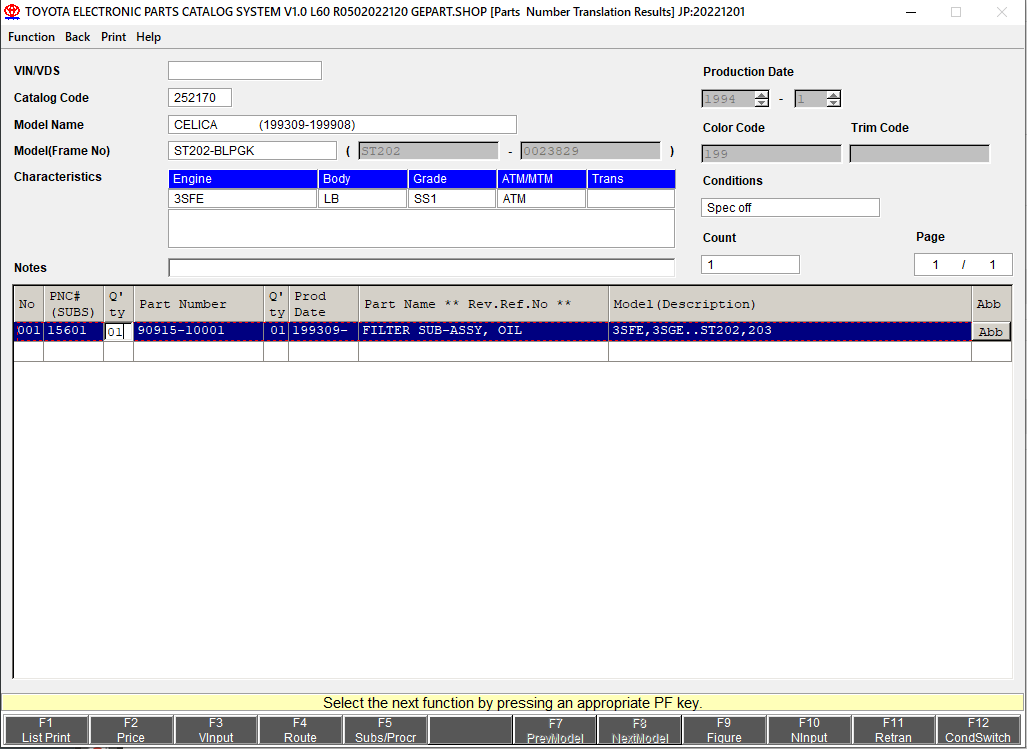Click the F3 VInput button
This screenshot has width=1027, height=749.
[x=215, y=730]
